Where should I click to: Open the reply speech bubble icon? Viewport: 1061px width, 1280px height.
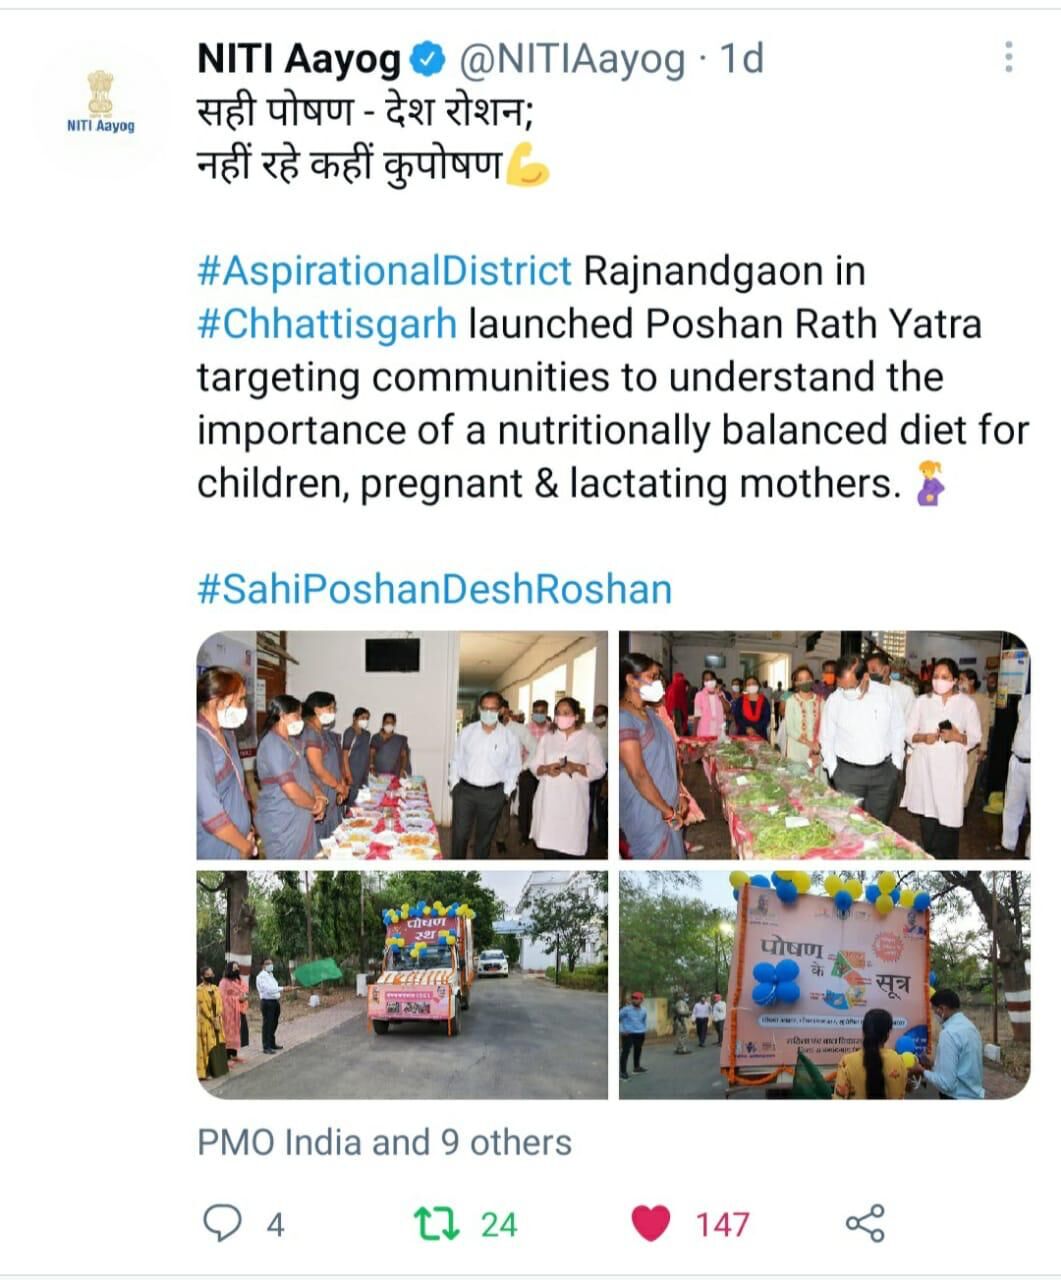223,1223
